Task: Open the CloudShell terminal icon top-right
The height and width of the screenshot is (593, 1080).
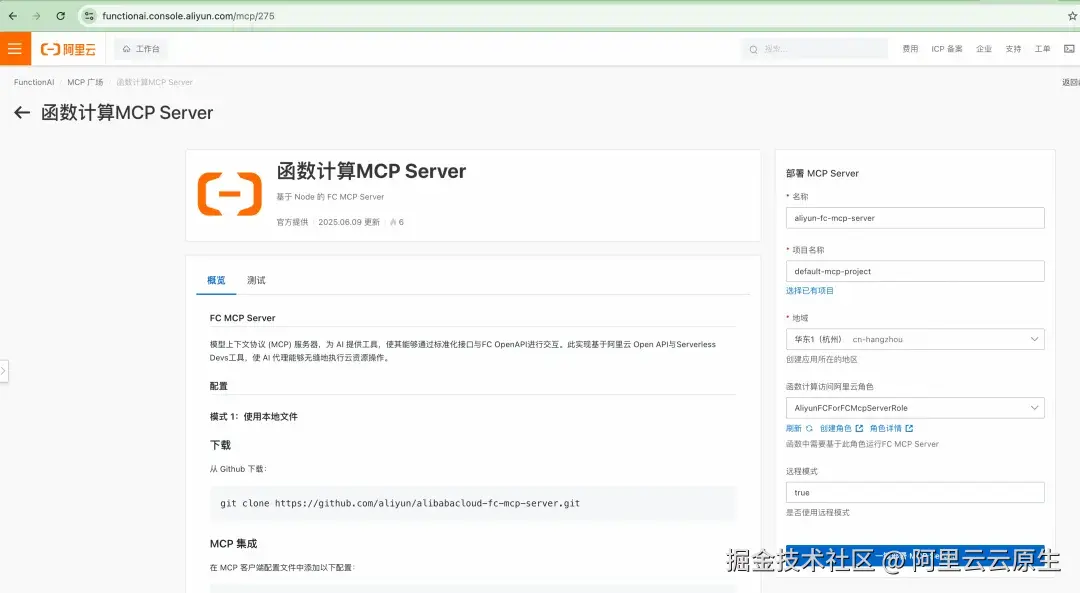Action: point(1070,48)
